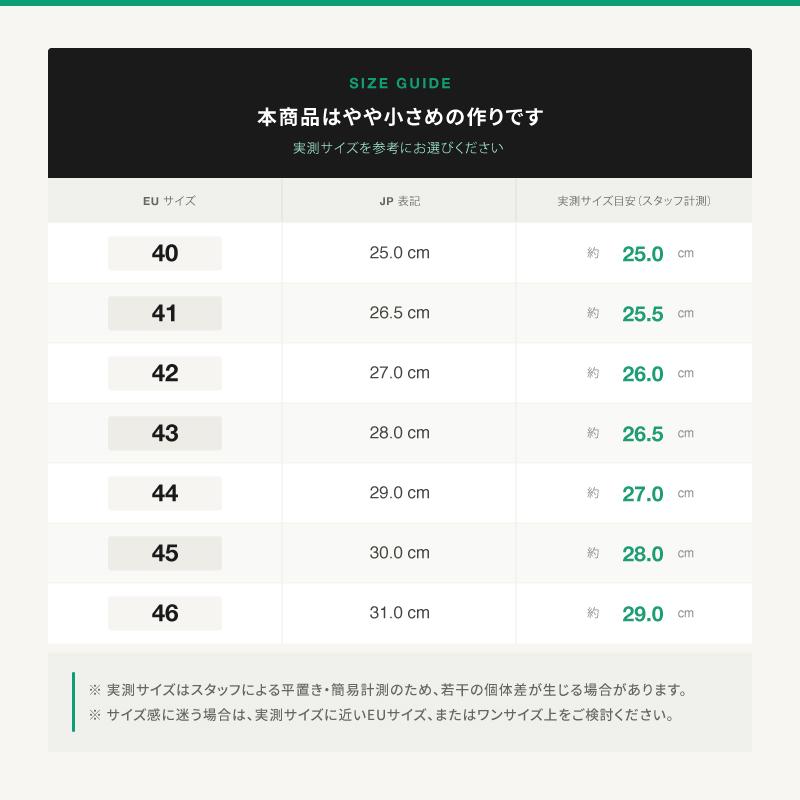This screenshot has width=800, height=800.
Task: Click the JP 表記 column header
Action: tap(399, 201)
